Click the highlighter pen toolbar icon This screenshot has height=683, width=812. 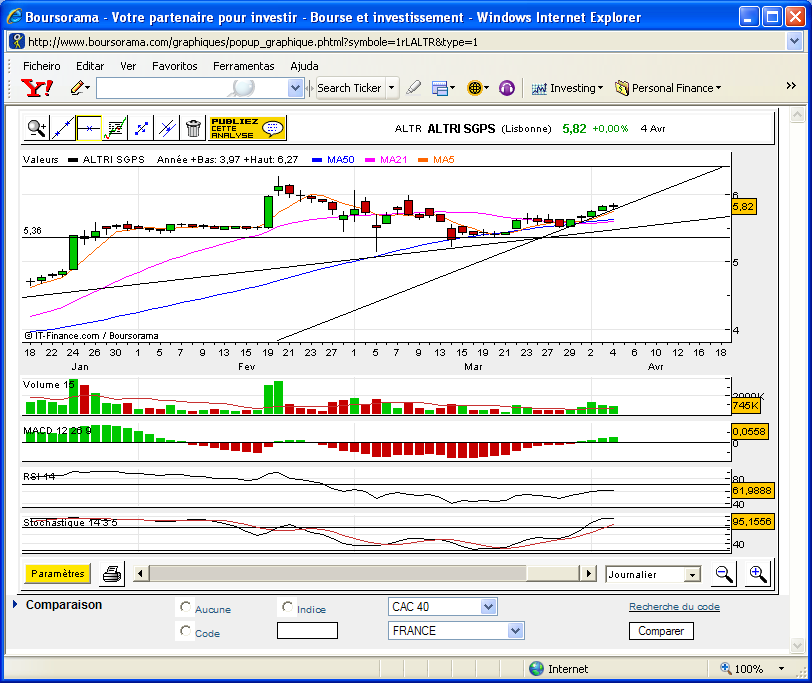413,88
